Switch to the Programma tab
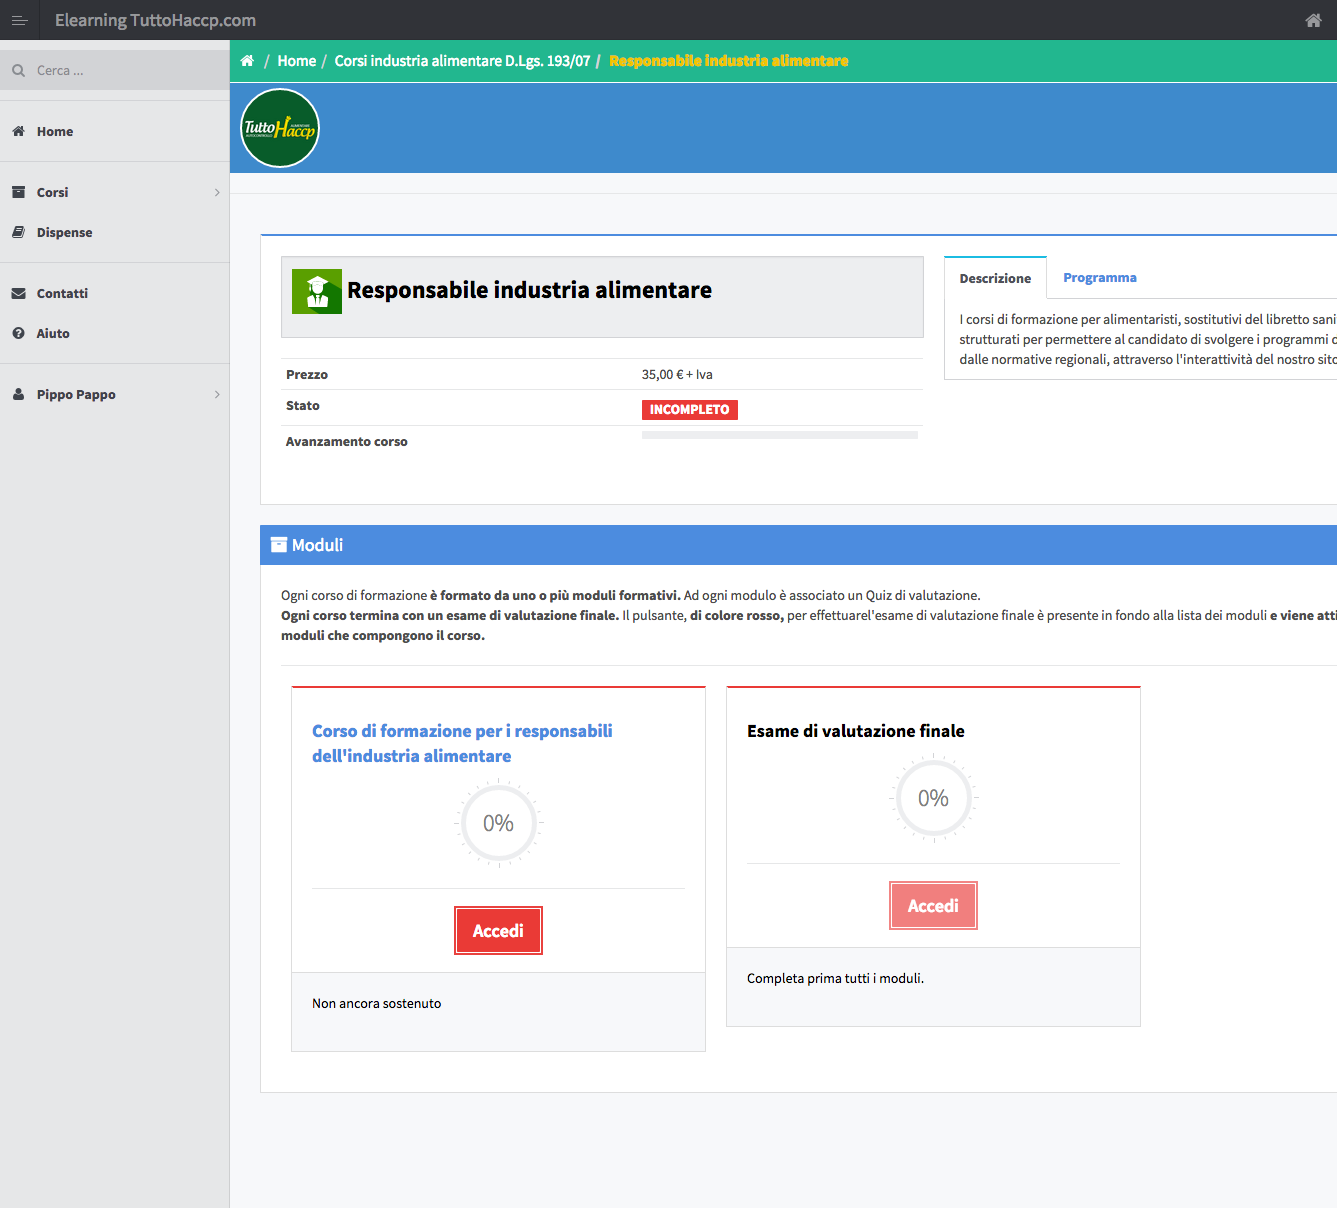1337x1208 pixels. (1099, 278)
